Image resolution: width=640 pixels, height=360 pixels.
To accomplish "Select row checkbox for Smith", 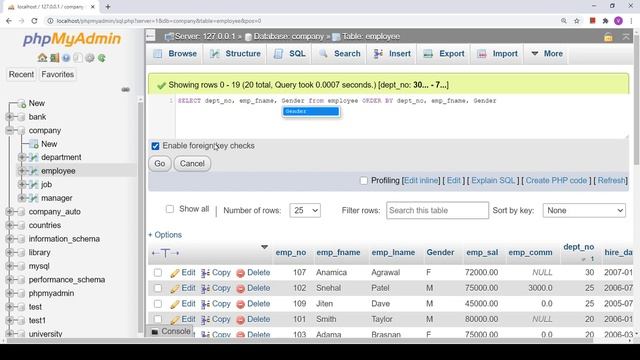I will point(158,319).
